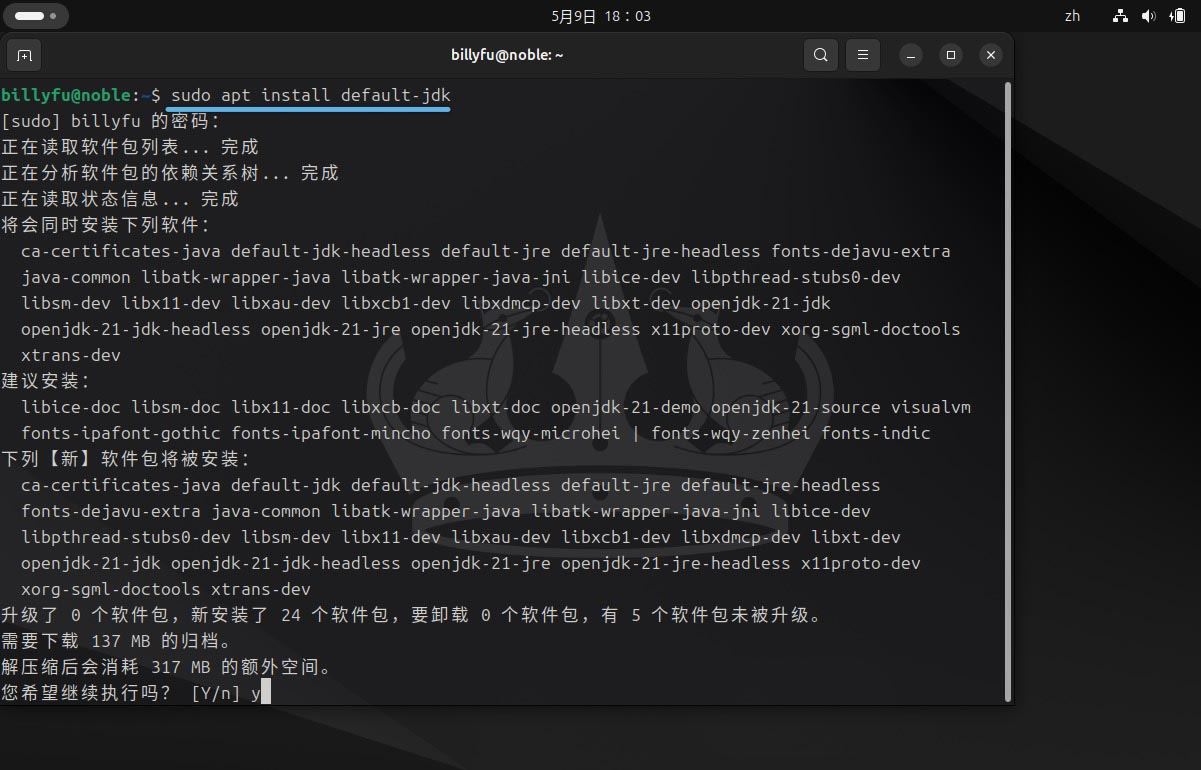Click the visualvm suggested package name

(930, 407)
